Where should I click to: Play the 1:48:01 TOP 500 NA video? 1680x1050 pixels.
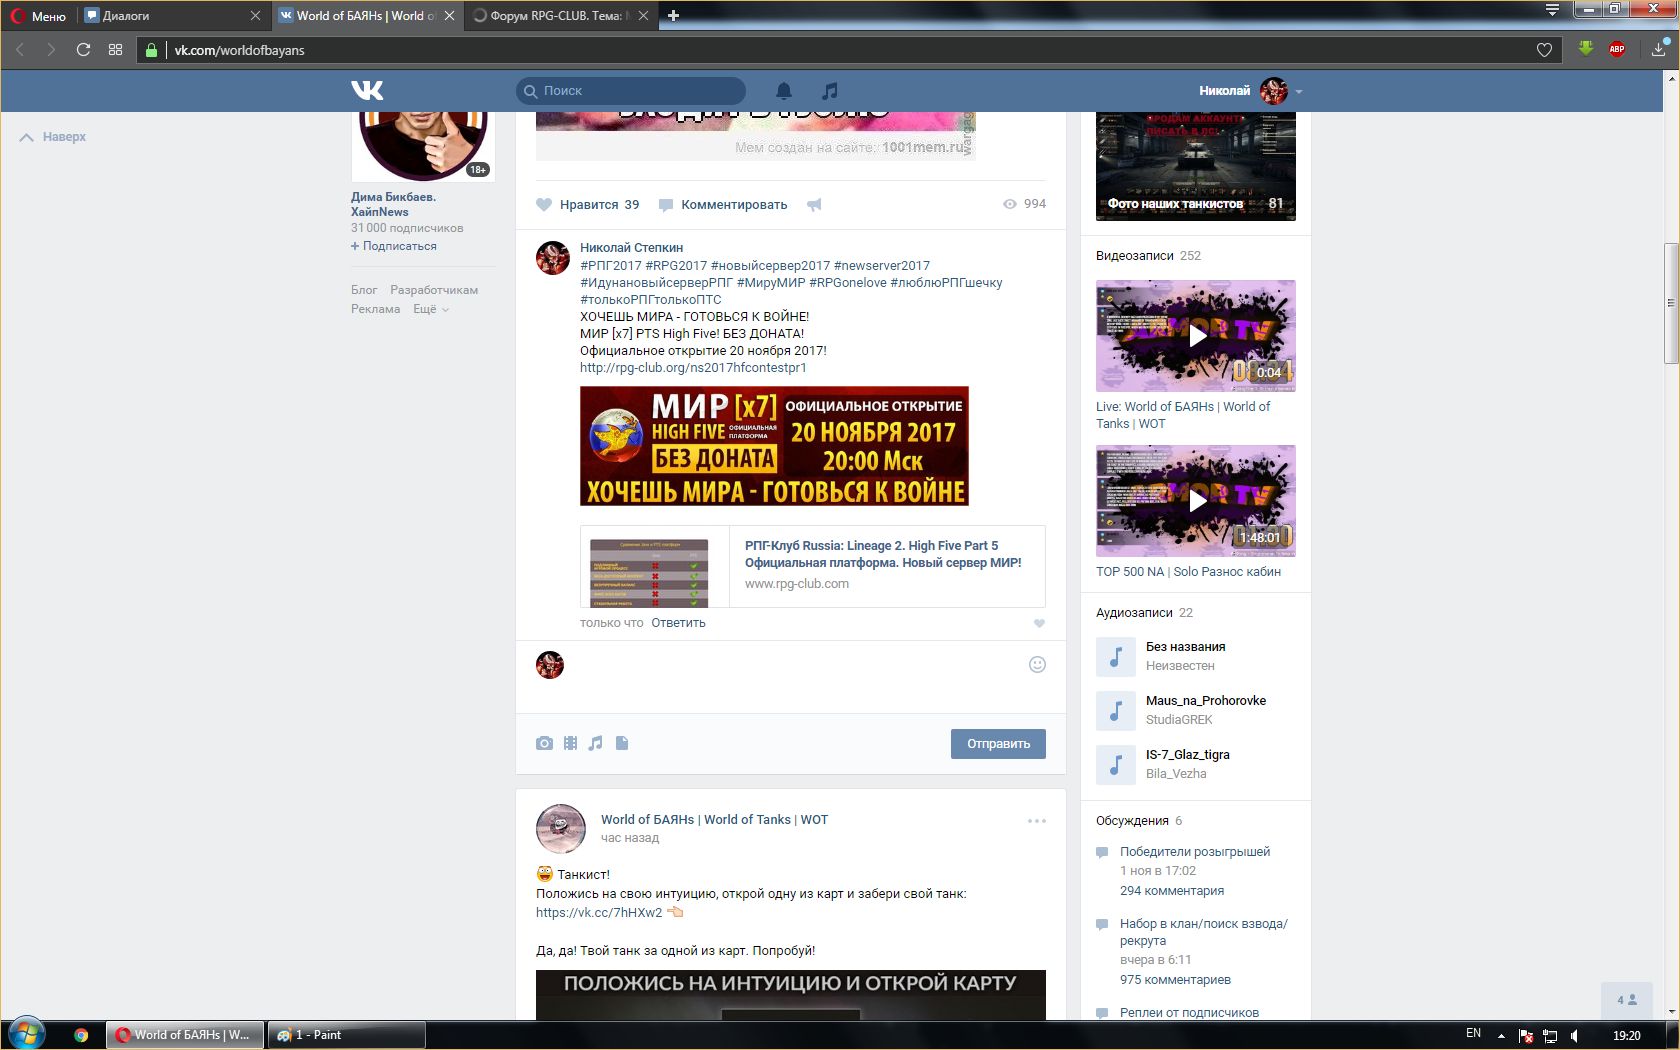[1196, 501]
